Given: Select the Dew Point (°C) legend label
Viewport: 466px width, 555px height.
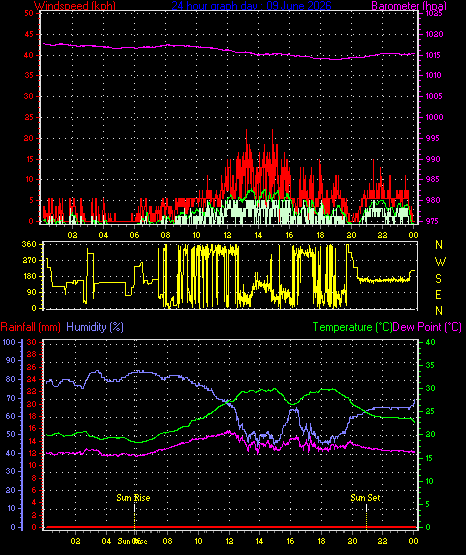Looking at the screenshot, I should (x=427, y=327).
